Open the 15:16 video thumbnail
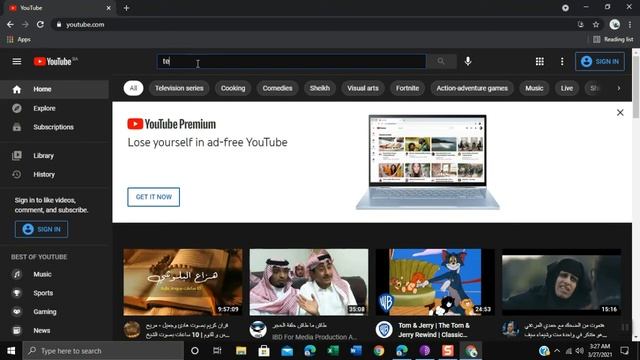The width and height of the screenshot is (640, 360). [561, 282]
